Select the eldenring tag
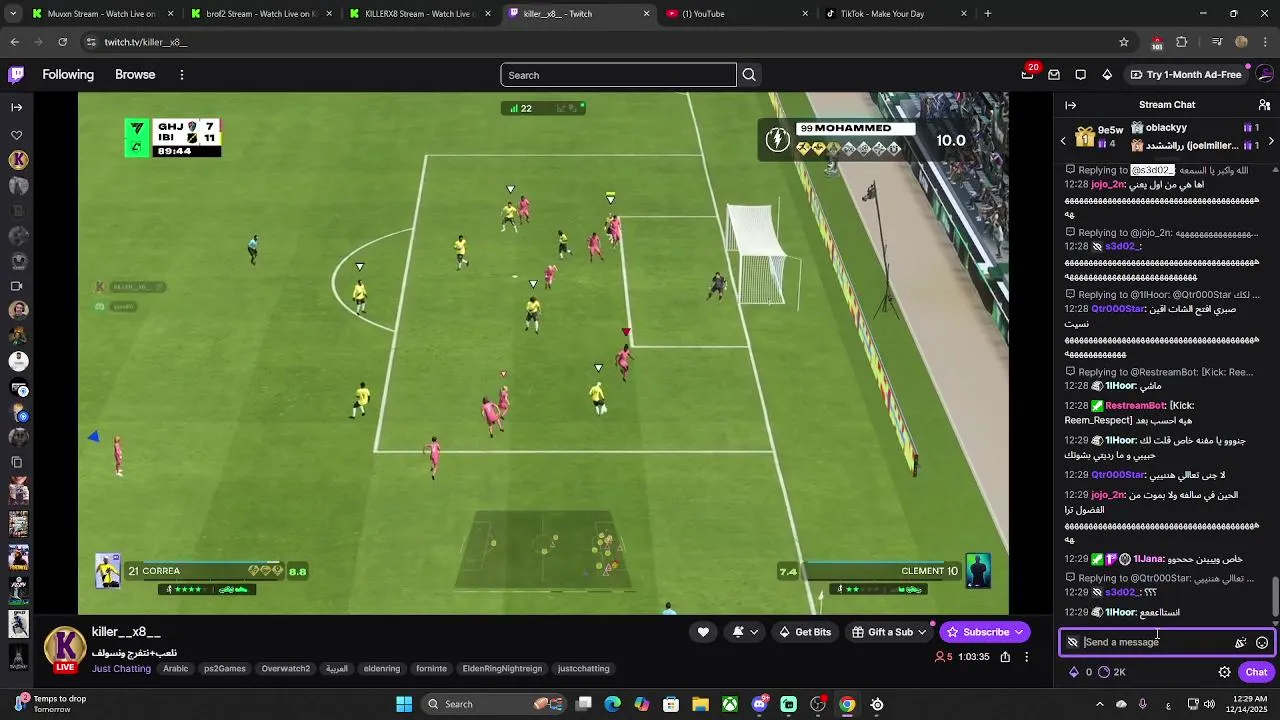1280x720 pixels. (x=382, y=669)
